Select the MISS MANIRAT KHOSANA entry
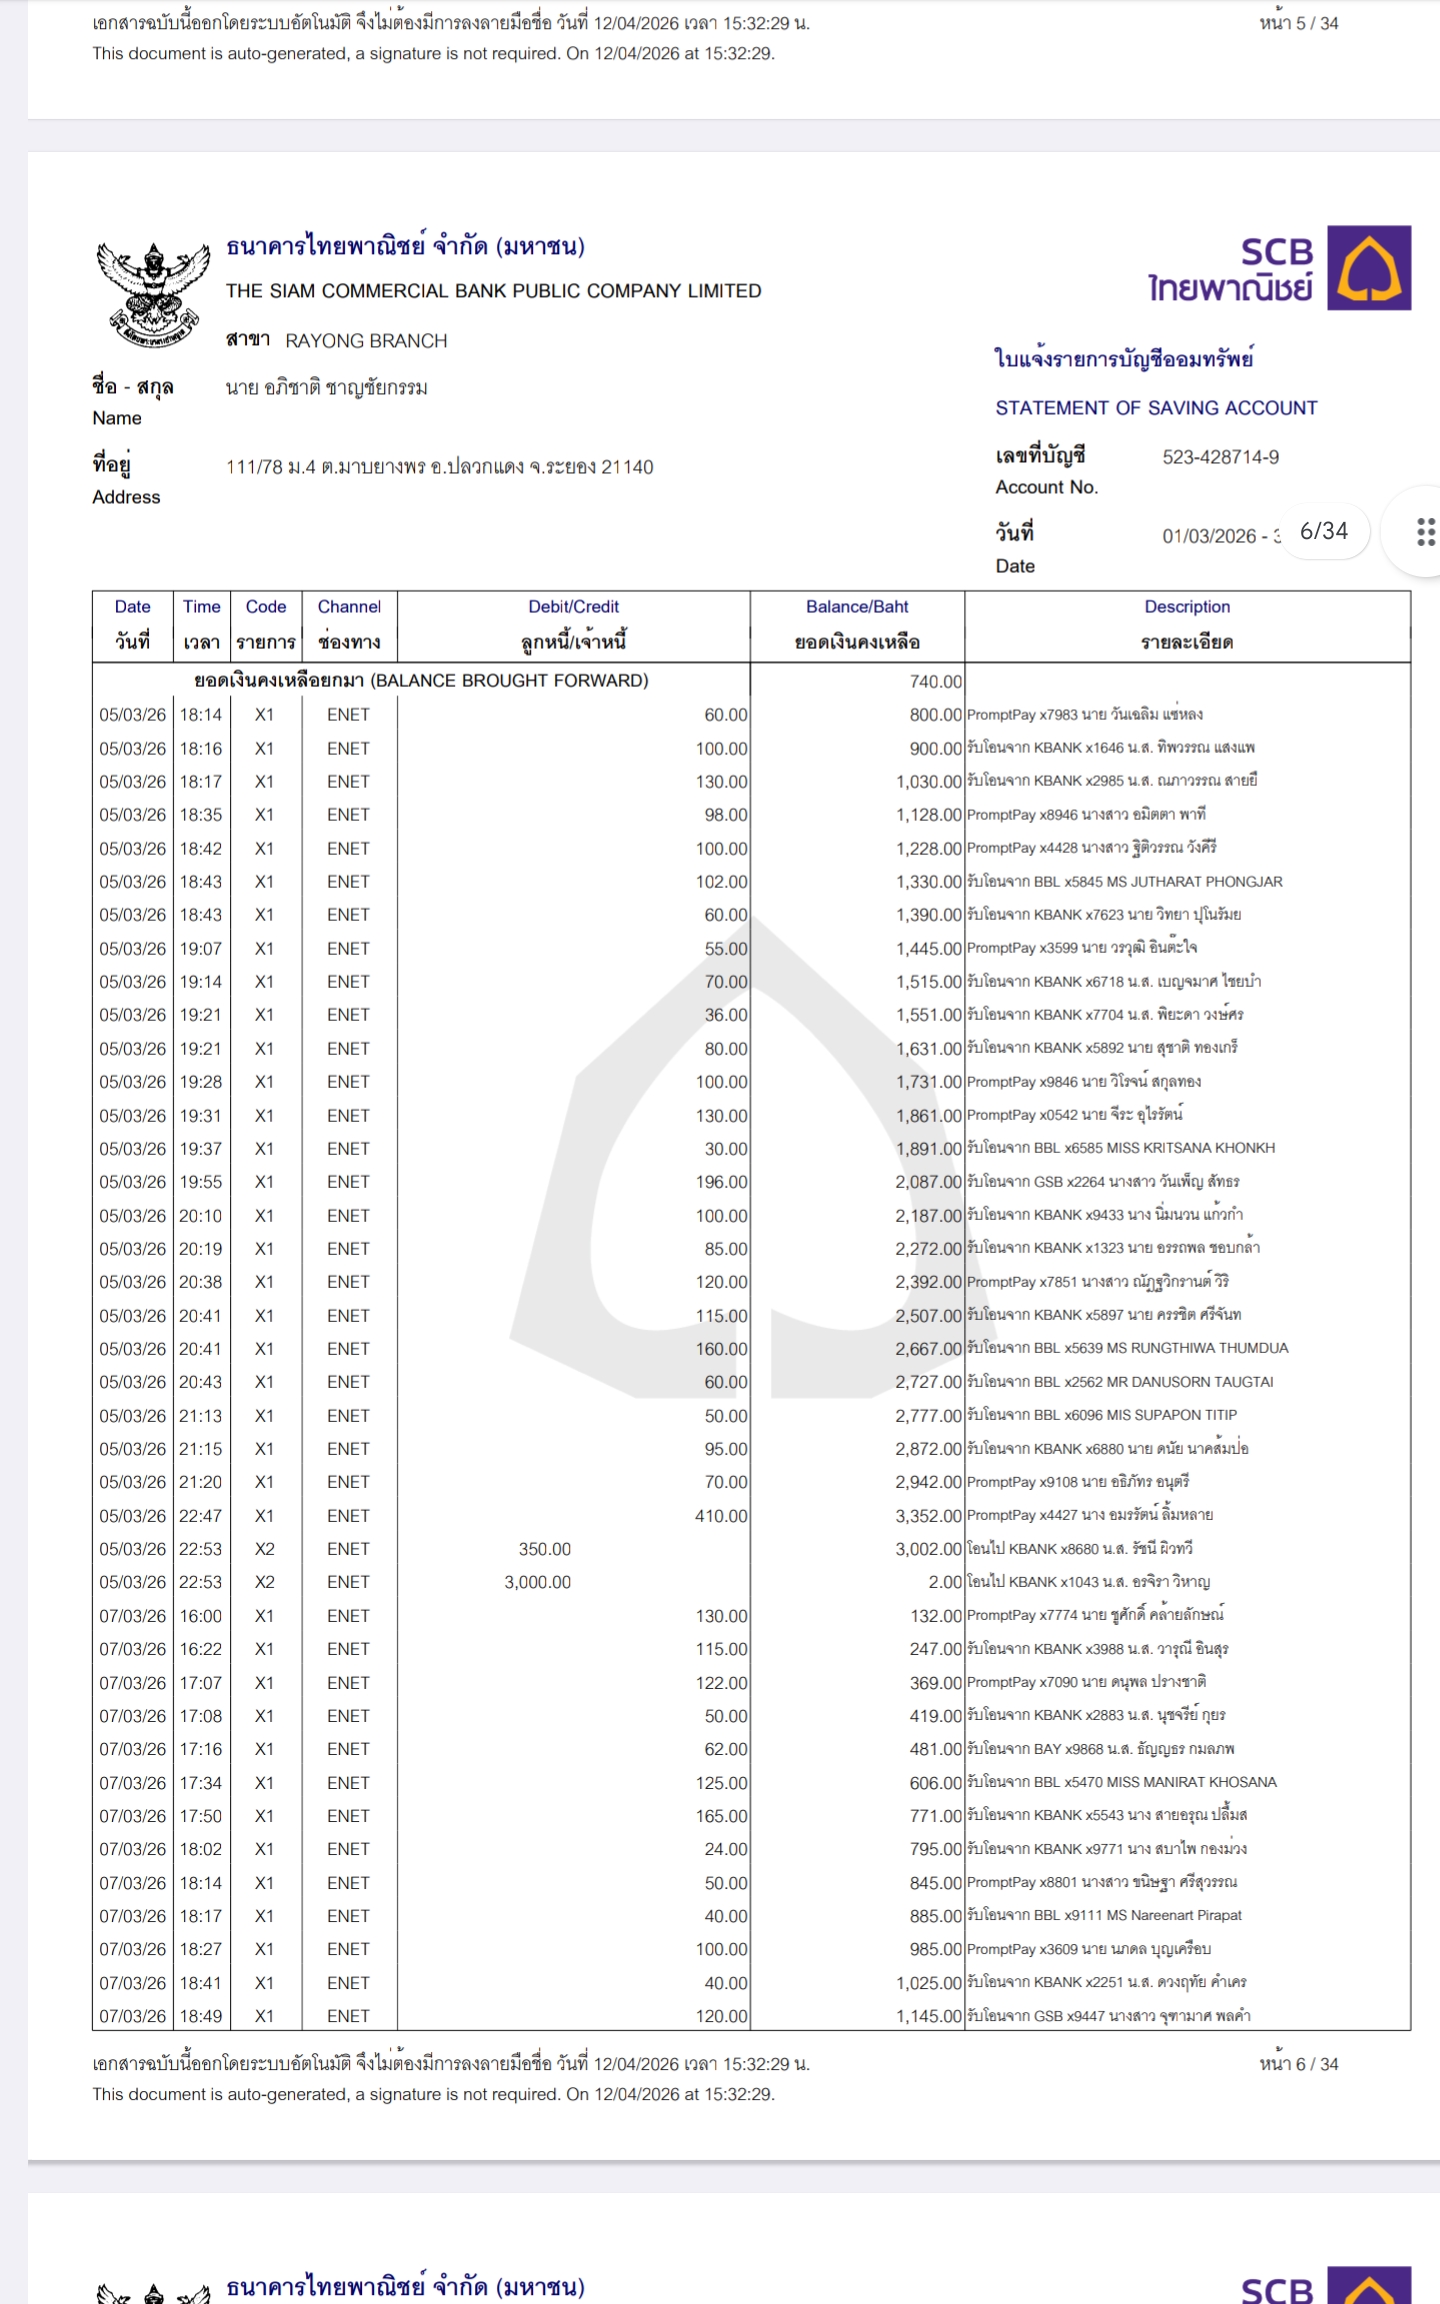The width and height of the screenshot is (1440, 2304). point(1121,1782)
